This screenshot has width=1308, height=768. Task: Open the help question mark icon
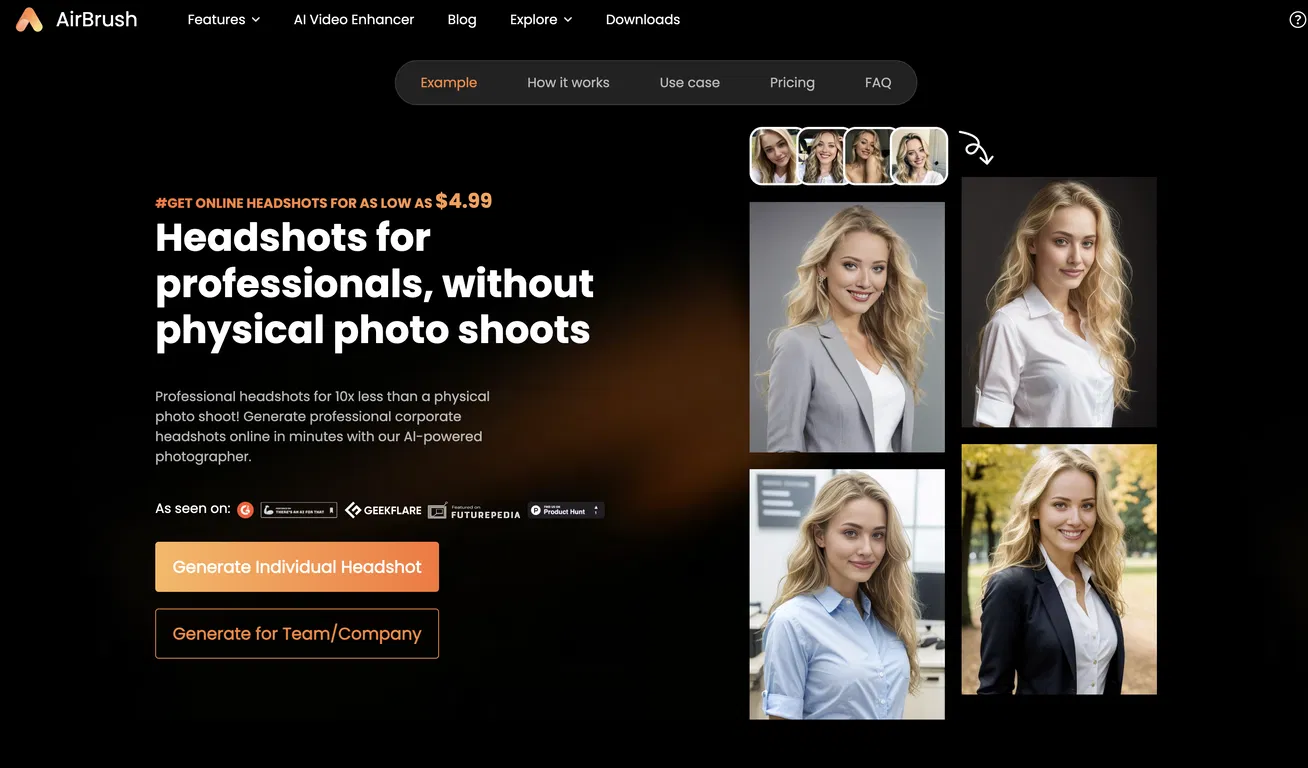tap(1298, 19)
